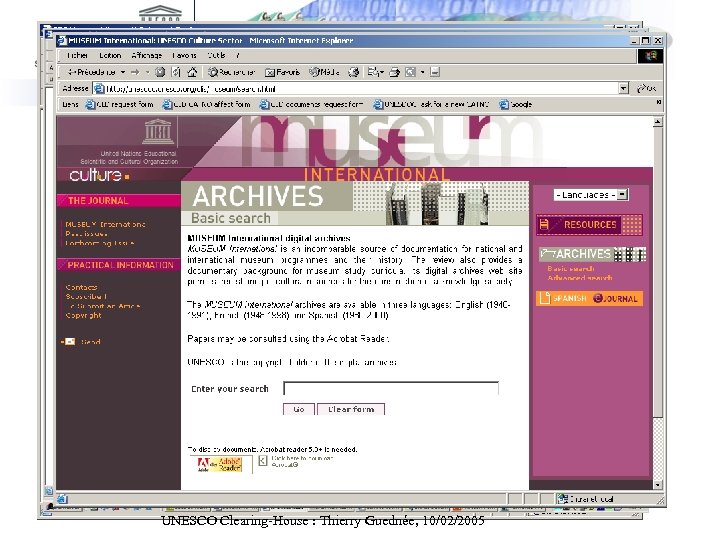Click the Adobe Reader badge
The image size is (720, 540).
click(x=220, y=464)
